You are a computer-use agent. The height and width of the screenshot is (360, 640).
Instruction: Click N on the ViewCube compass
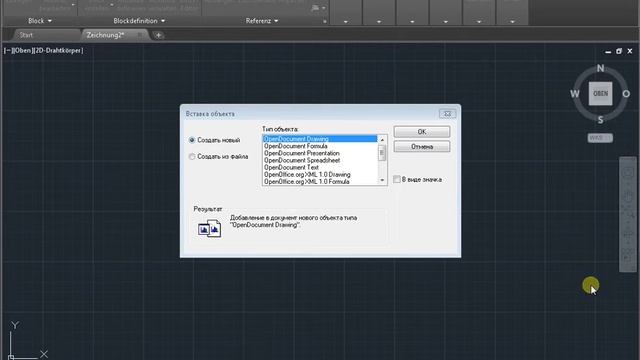pos(600,68)
